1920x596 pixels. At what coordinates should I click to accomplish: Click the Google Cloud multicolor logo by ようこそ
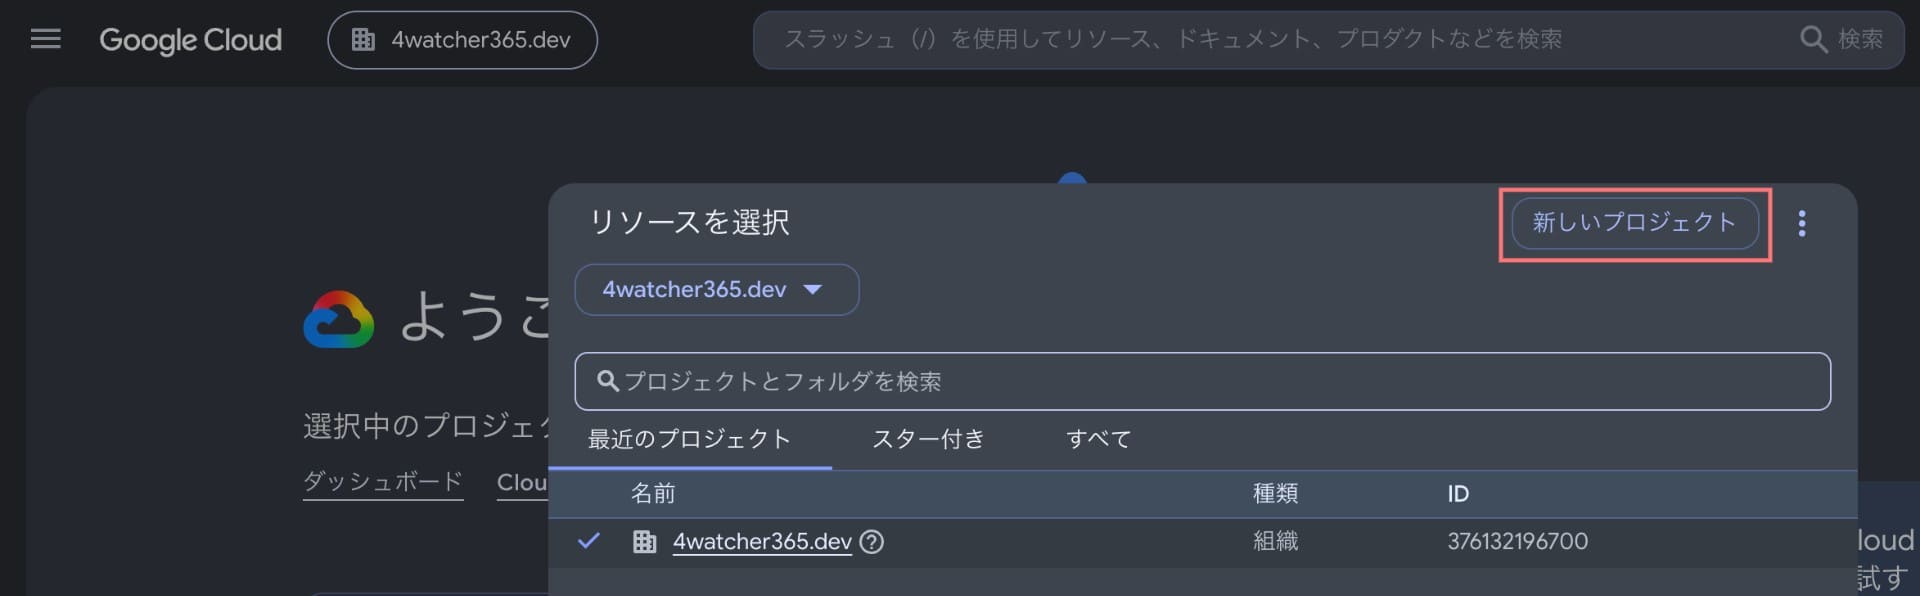point(339,320)
